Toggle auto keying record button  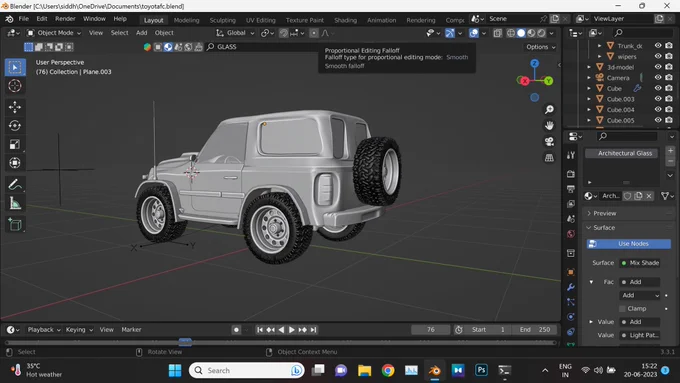[236, 330]
